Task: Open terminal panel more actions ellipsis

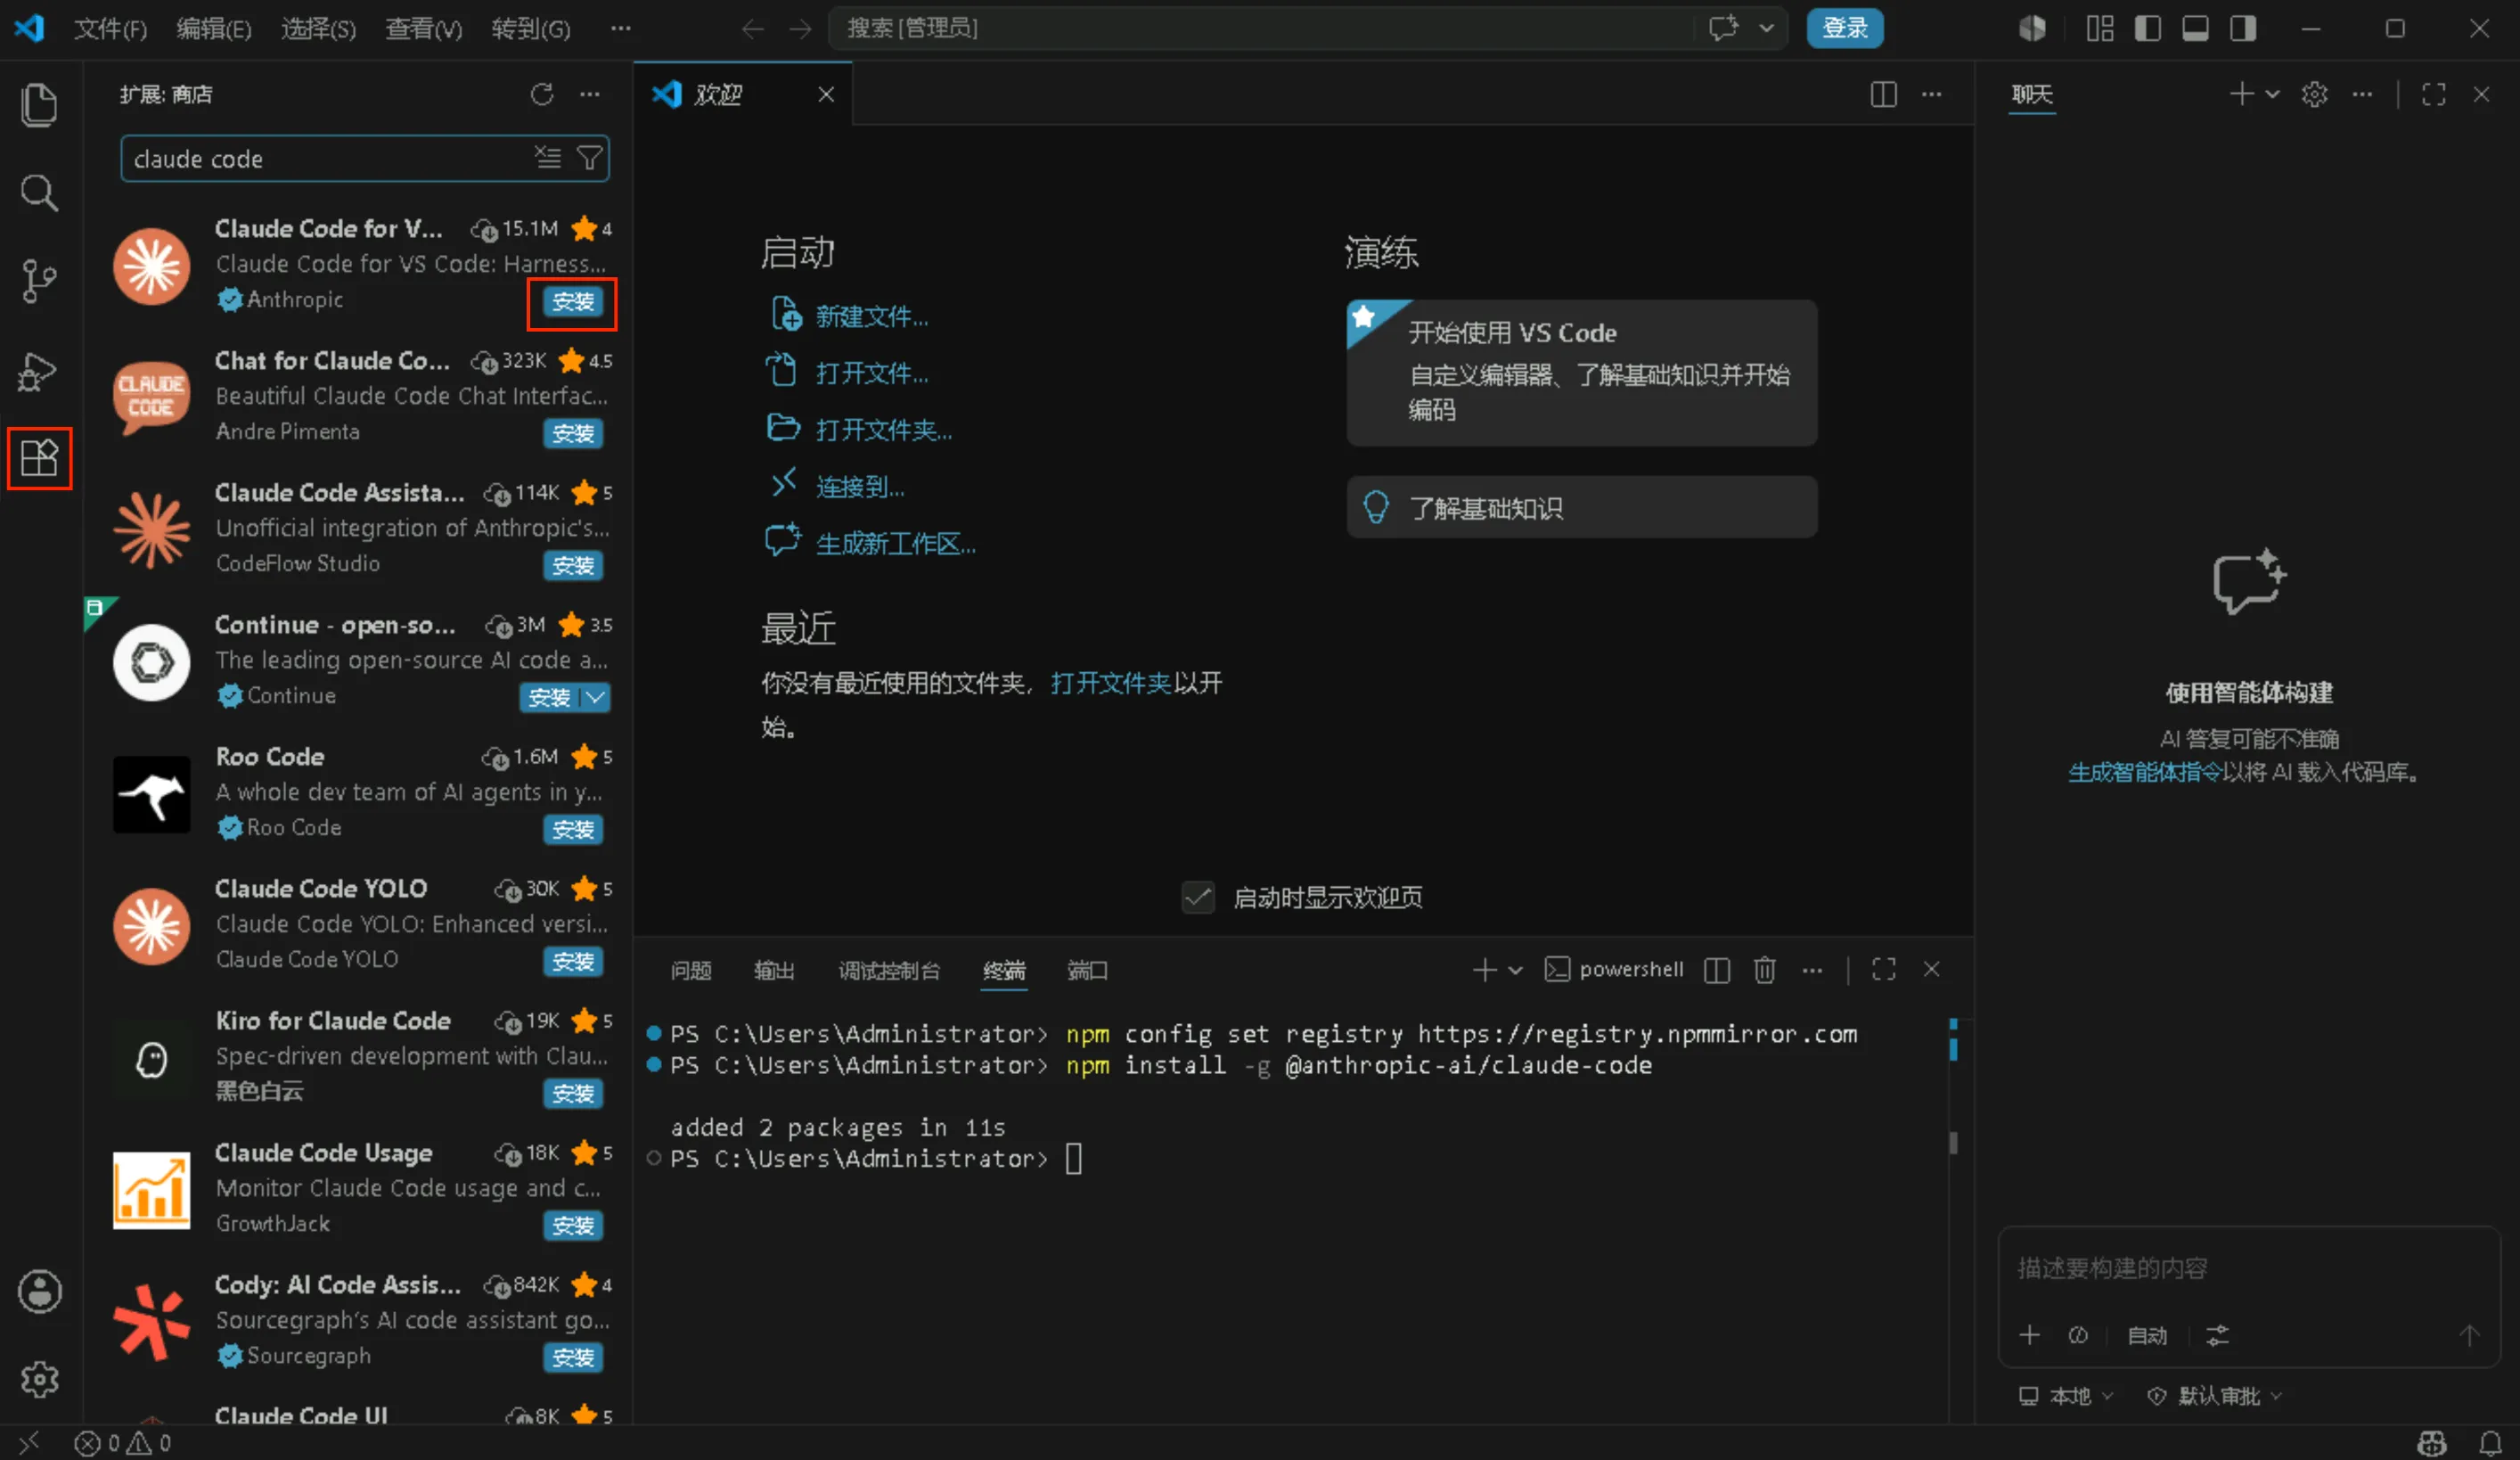Action: point(1812,969)
